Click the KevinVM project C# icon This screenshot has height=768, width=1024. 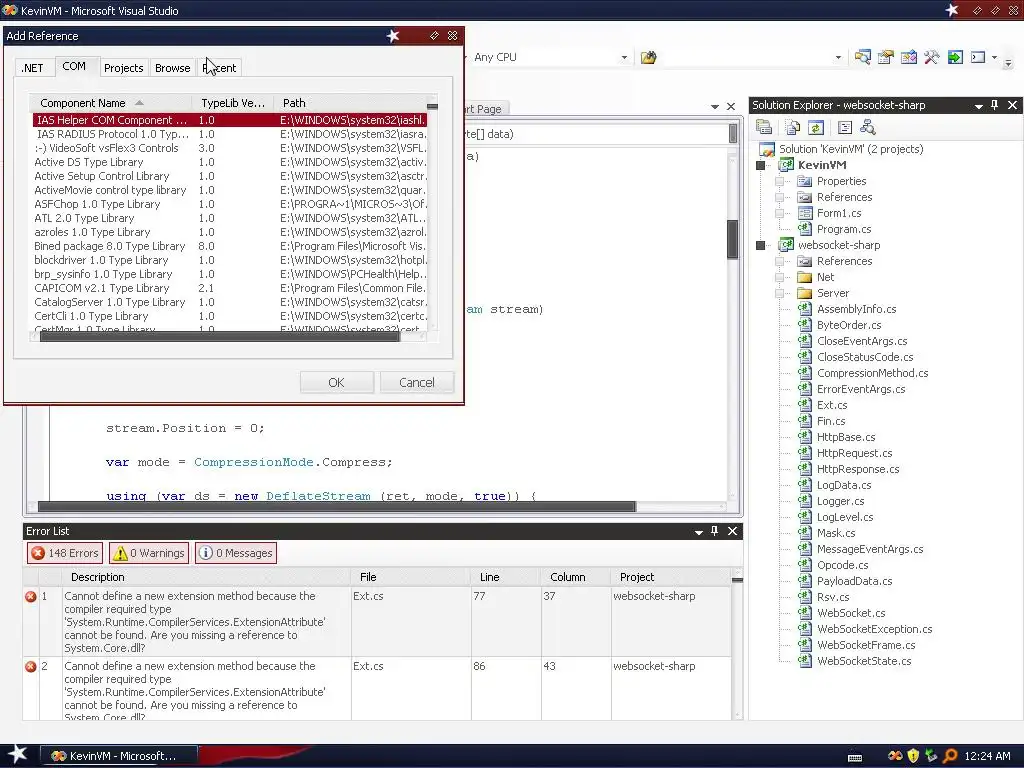pos(786,165)
